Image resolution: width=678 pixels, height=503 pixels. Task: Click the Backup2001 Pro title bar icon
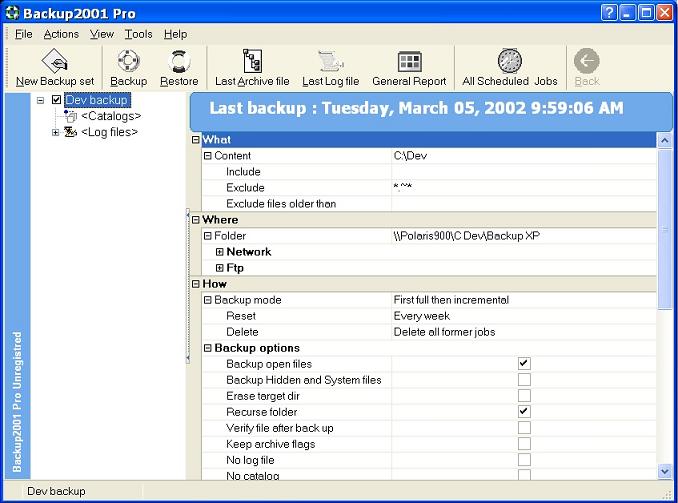coord(12,13)
